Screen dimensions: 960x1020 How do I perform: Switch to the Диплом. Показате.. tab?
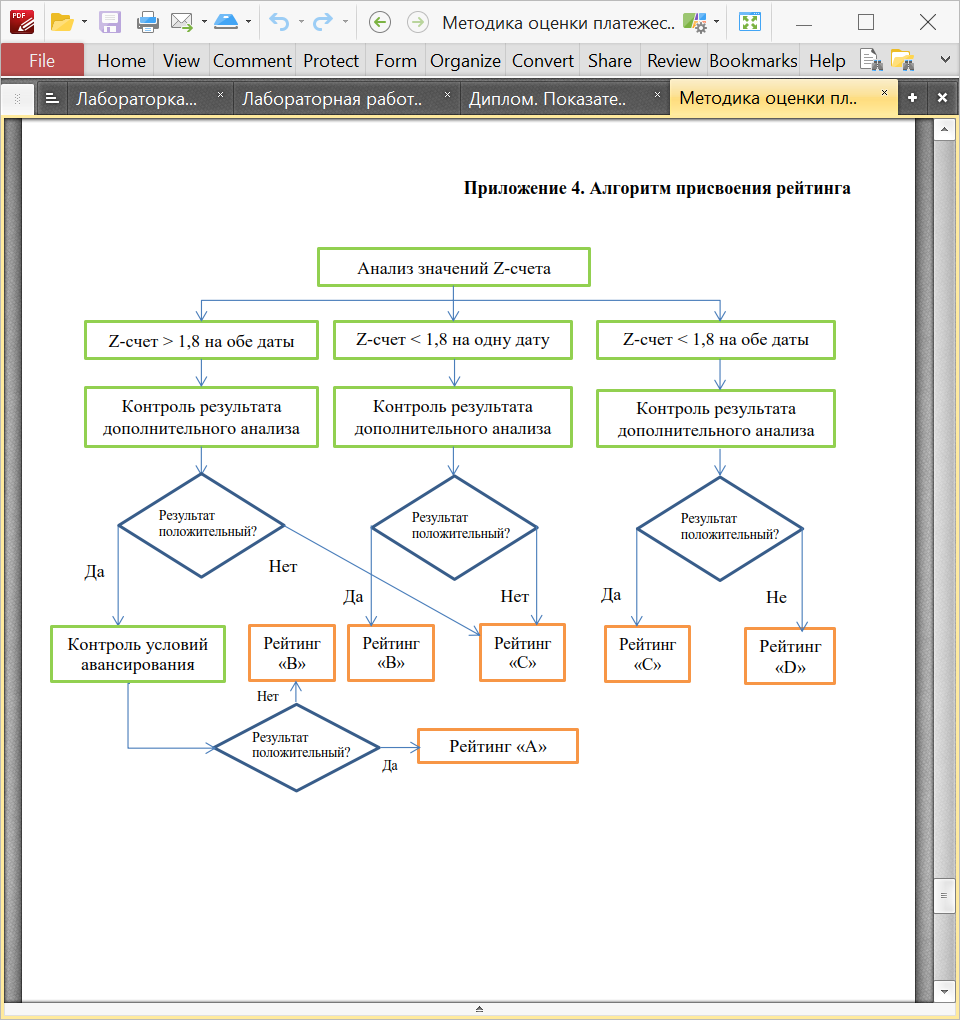coord(547,99)
